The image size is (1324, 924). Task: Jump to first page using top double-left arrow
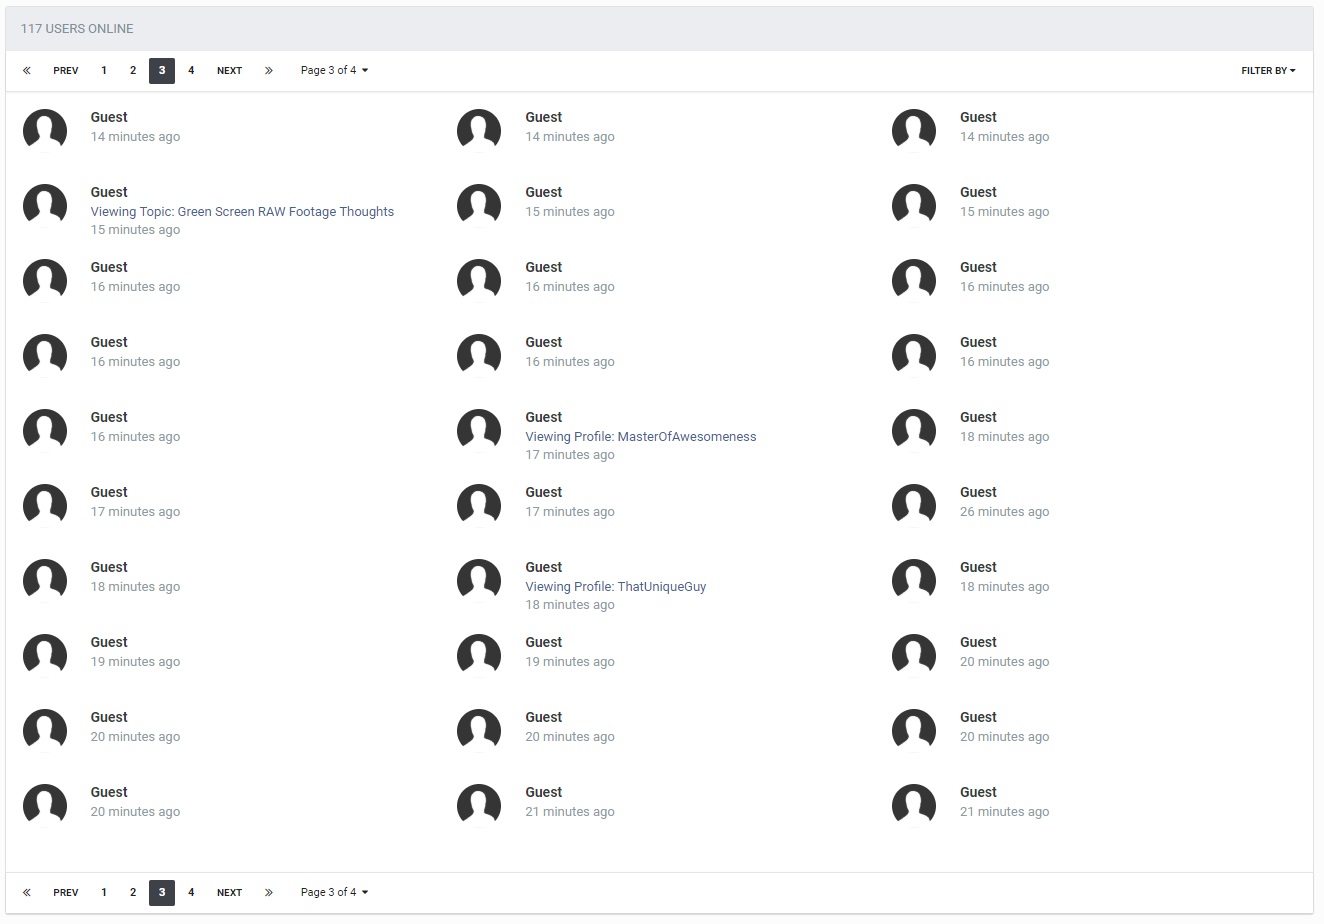[27, 71]
